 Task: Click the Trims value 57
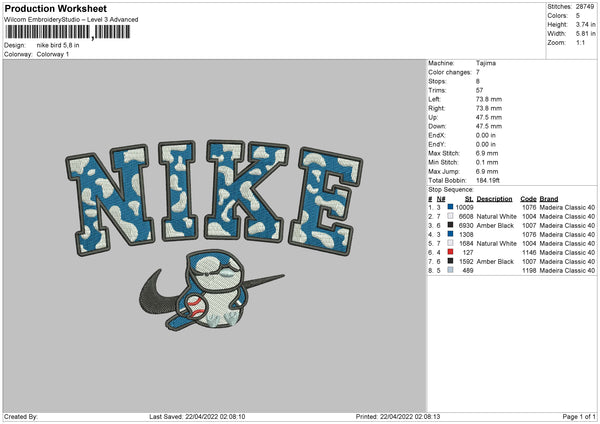(x=479, y=90)
